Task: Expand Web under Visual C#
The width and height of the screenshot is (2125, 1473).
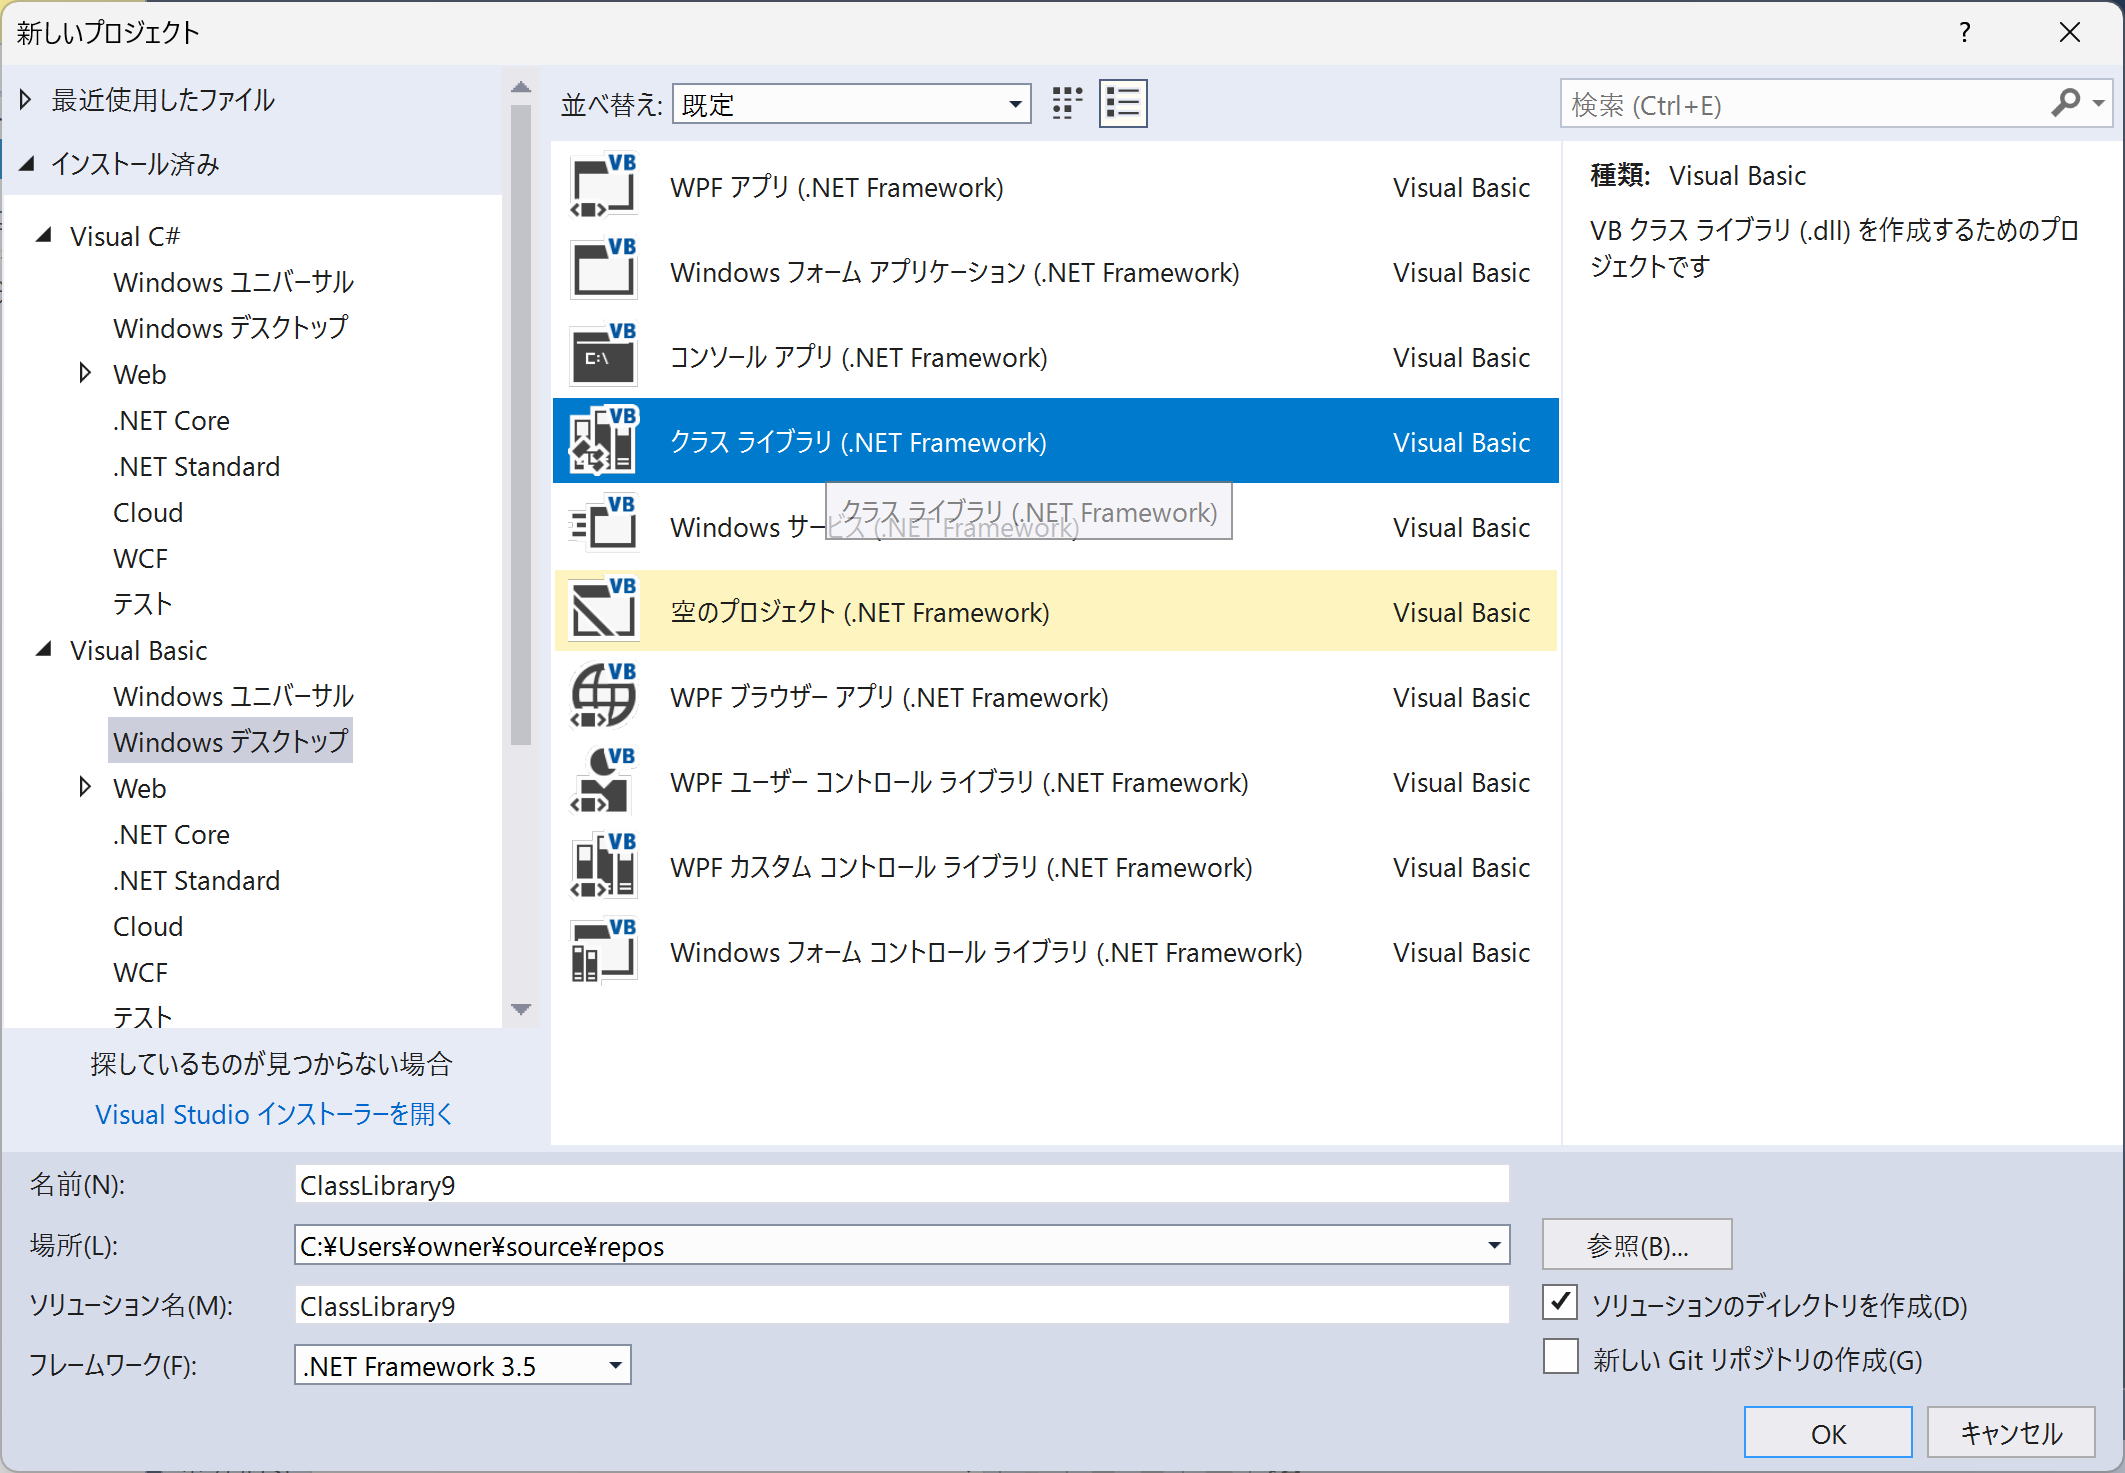Action: [x=86, y=373]
